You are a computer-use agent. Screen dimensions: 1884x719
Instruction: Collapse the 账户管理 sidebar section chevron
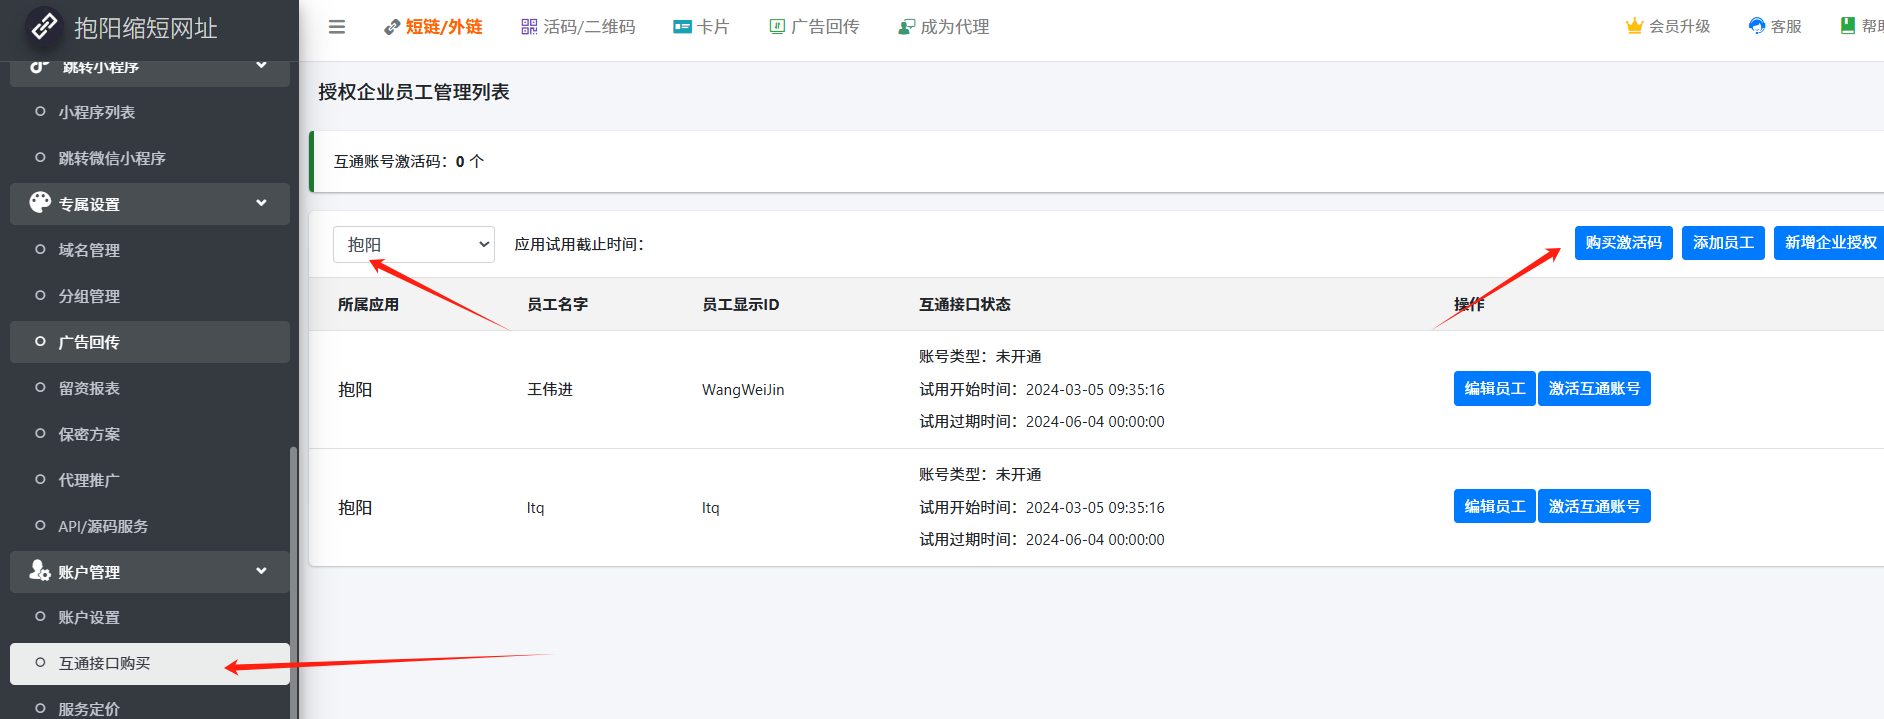(261, 571)
